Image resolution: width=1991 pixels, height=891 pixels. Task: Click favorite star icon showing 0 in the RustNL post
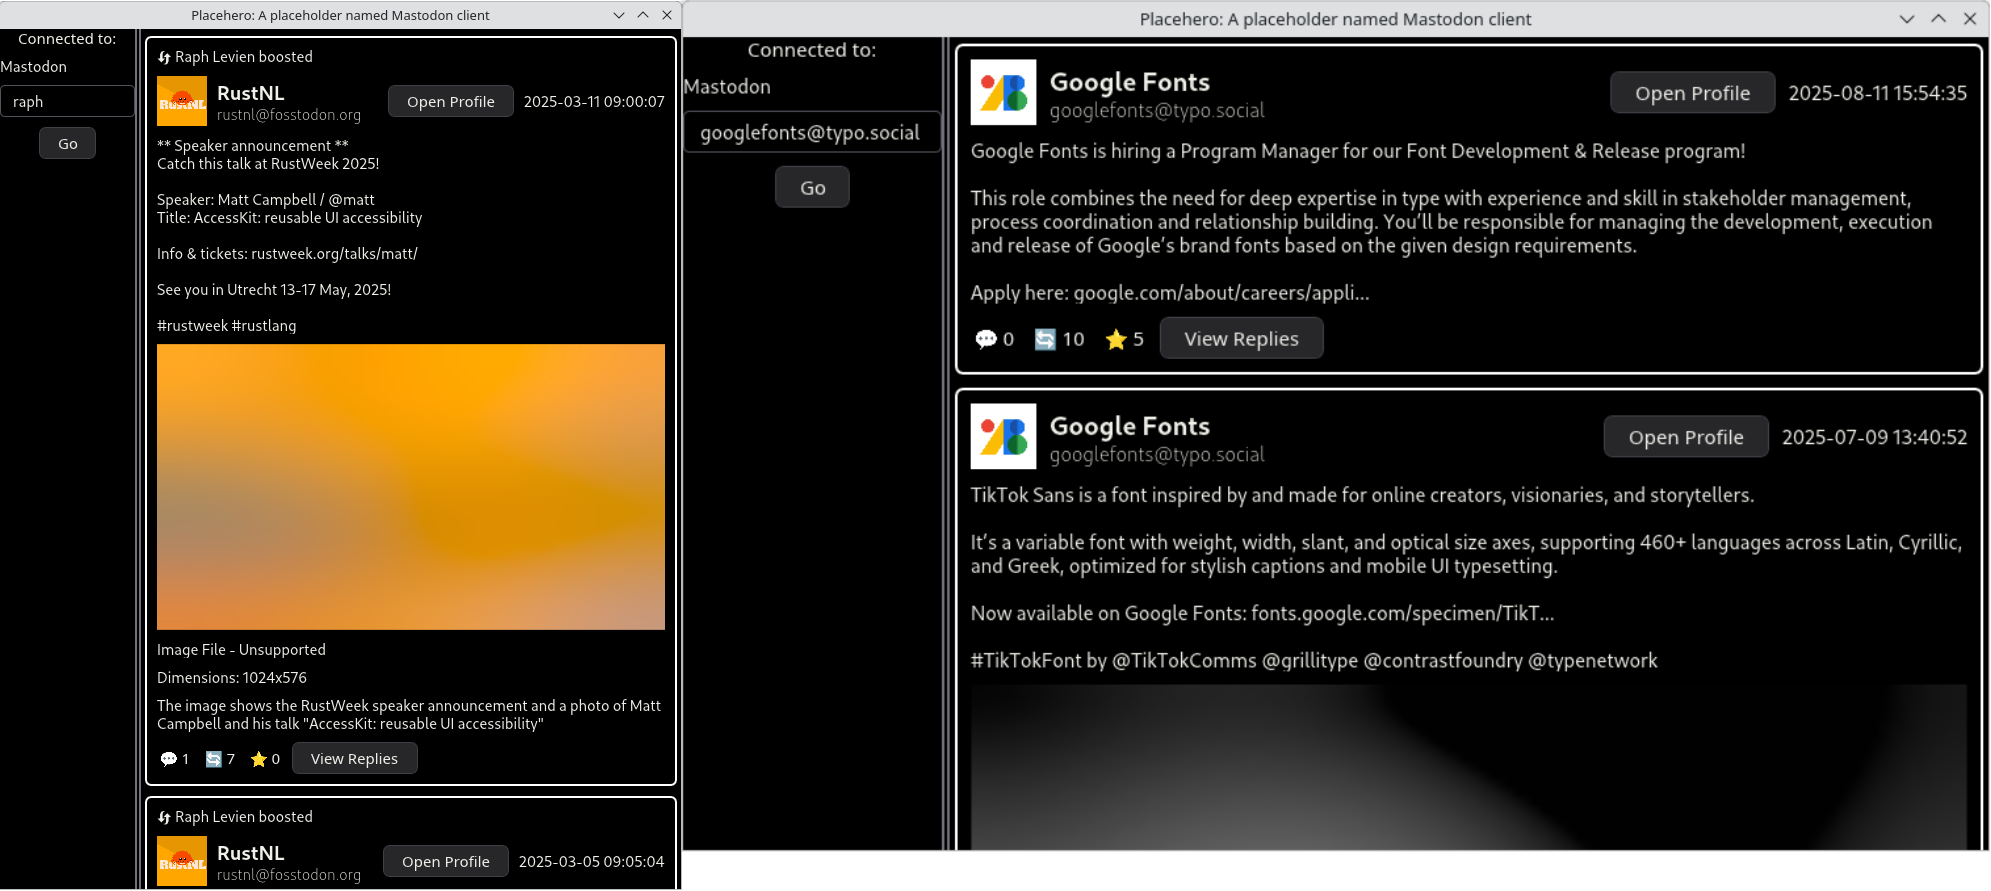coord(259,759)
